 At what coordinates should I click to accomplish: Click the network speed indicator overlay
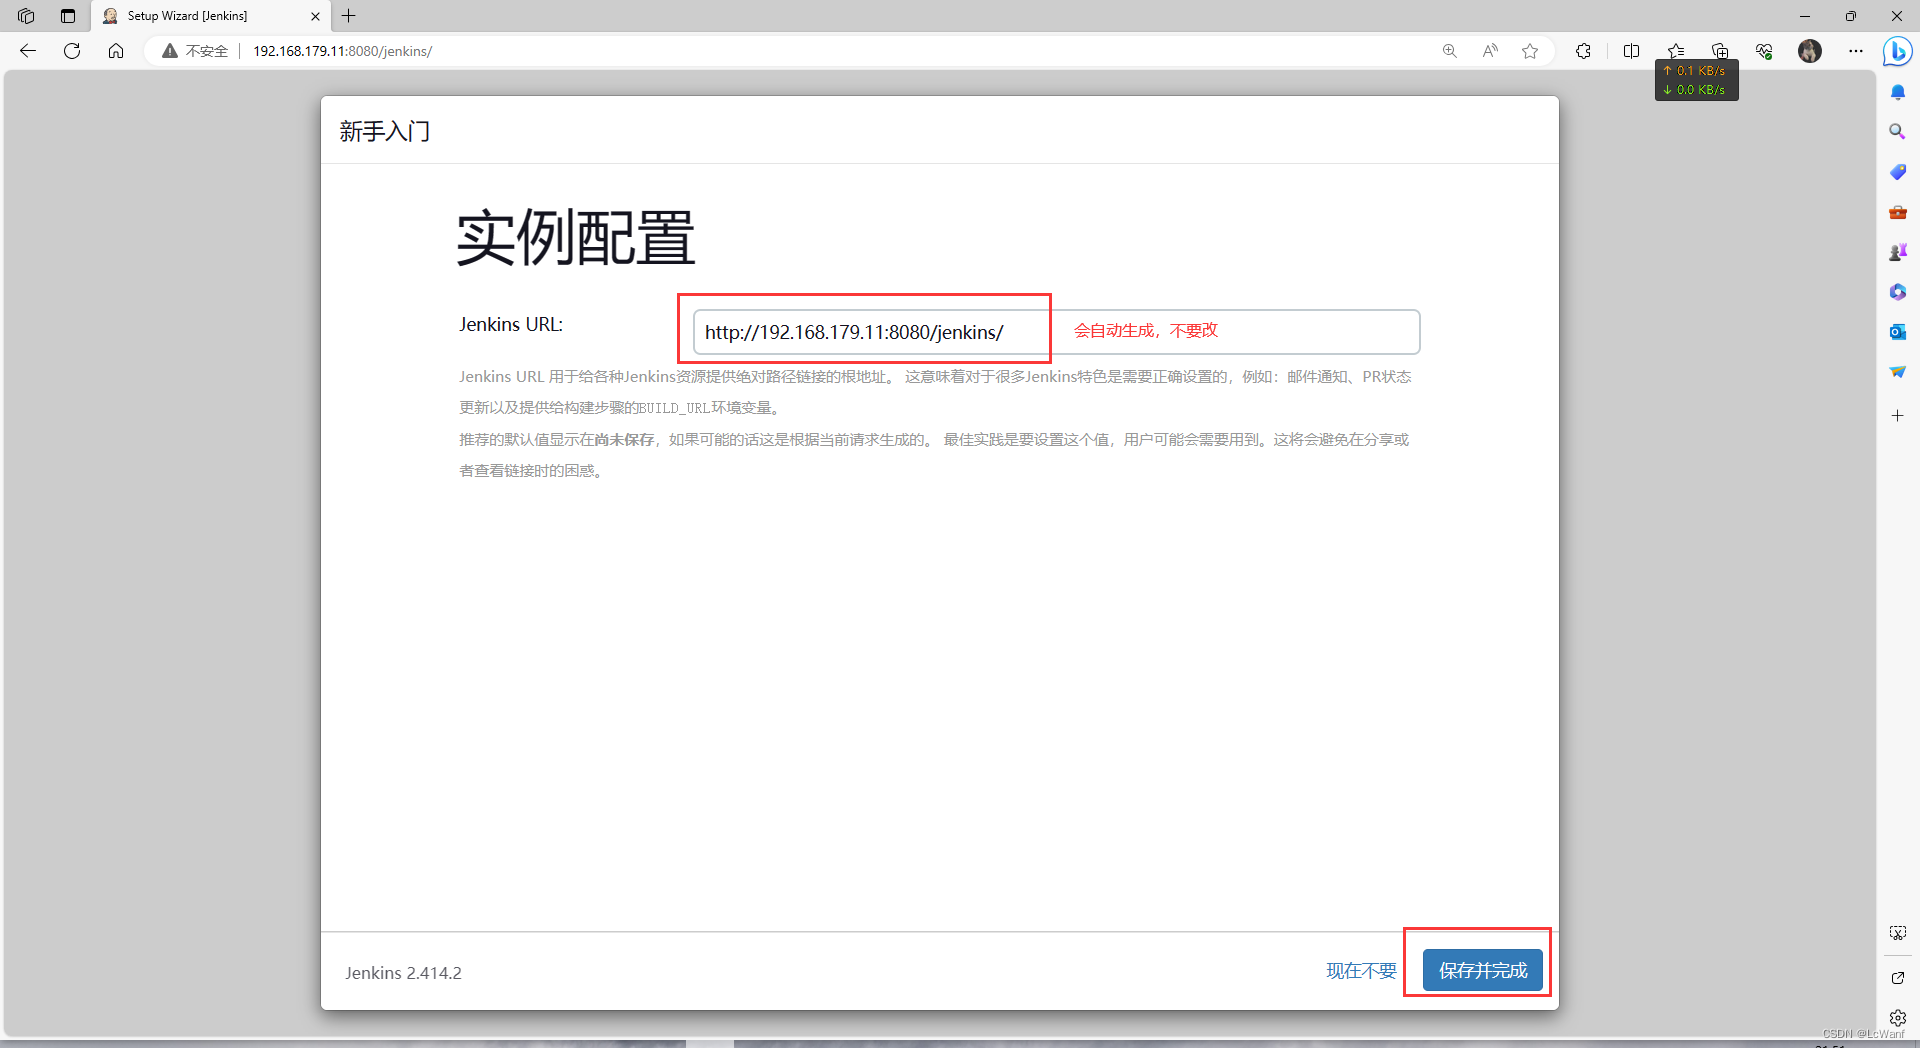click(x=1697, y=80)
